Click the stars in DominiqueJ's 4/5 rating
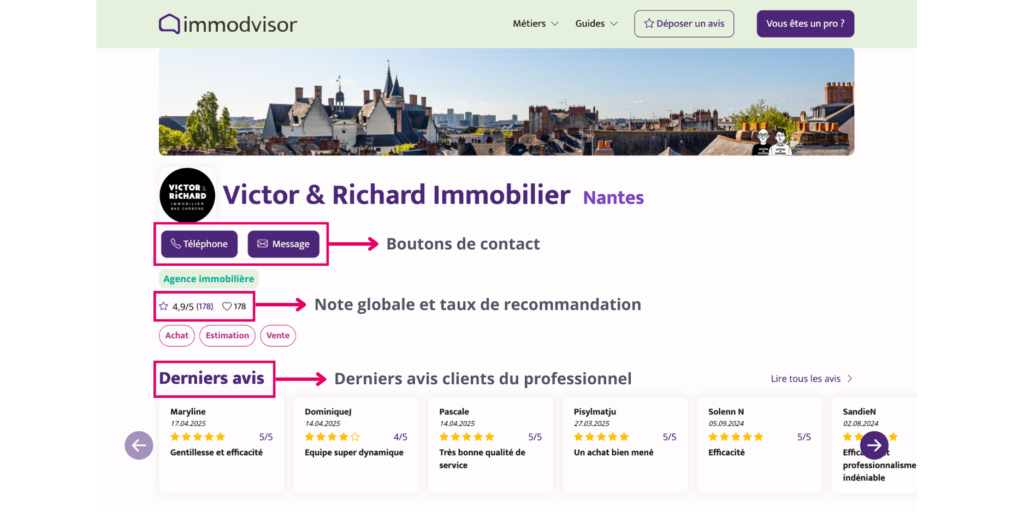1024x512 pixels. [332, 437]
